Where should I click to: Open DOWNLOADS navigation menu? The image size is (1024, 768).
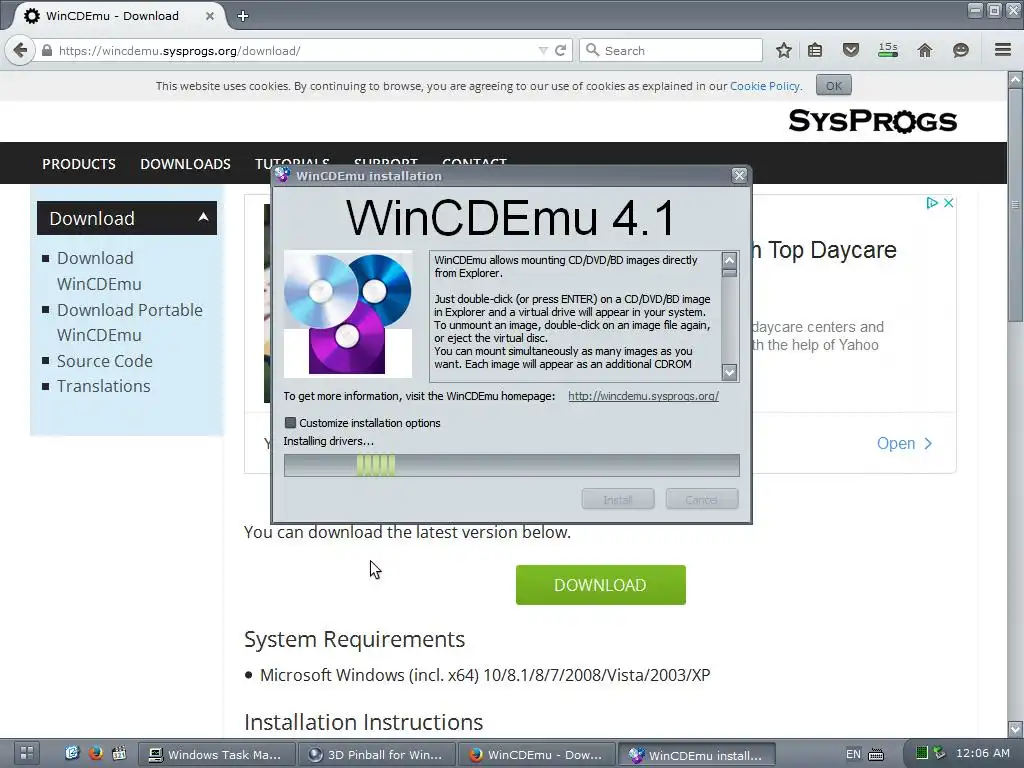tap(185, 164)
